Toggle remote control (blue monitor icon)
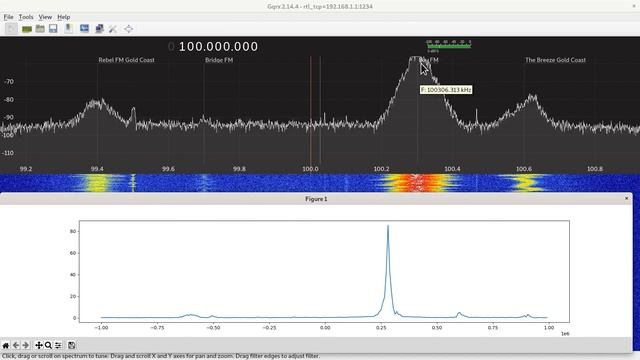The height and width of the screenshot is (360, 640). 84,29
